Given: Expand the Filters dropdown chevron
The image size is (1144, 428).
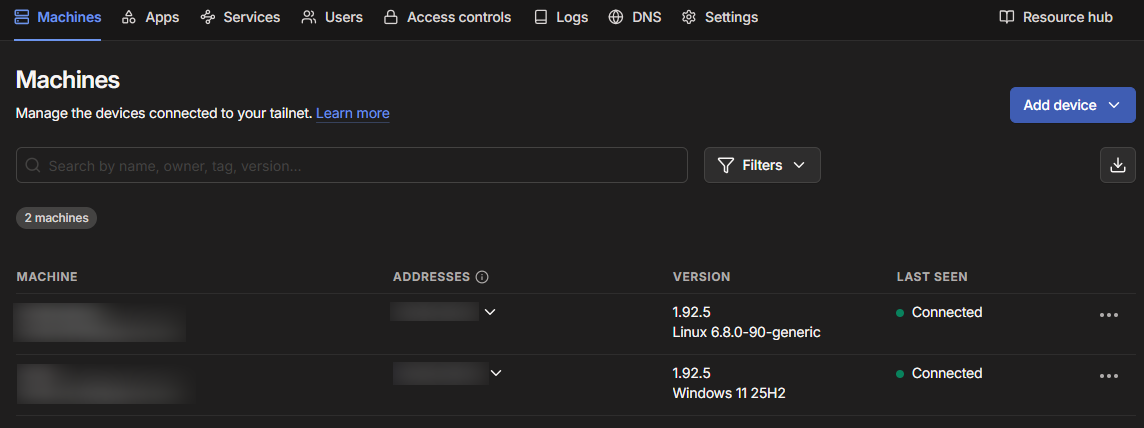Looking at the screenshot, I should [799, 165].
